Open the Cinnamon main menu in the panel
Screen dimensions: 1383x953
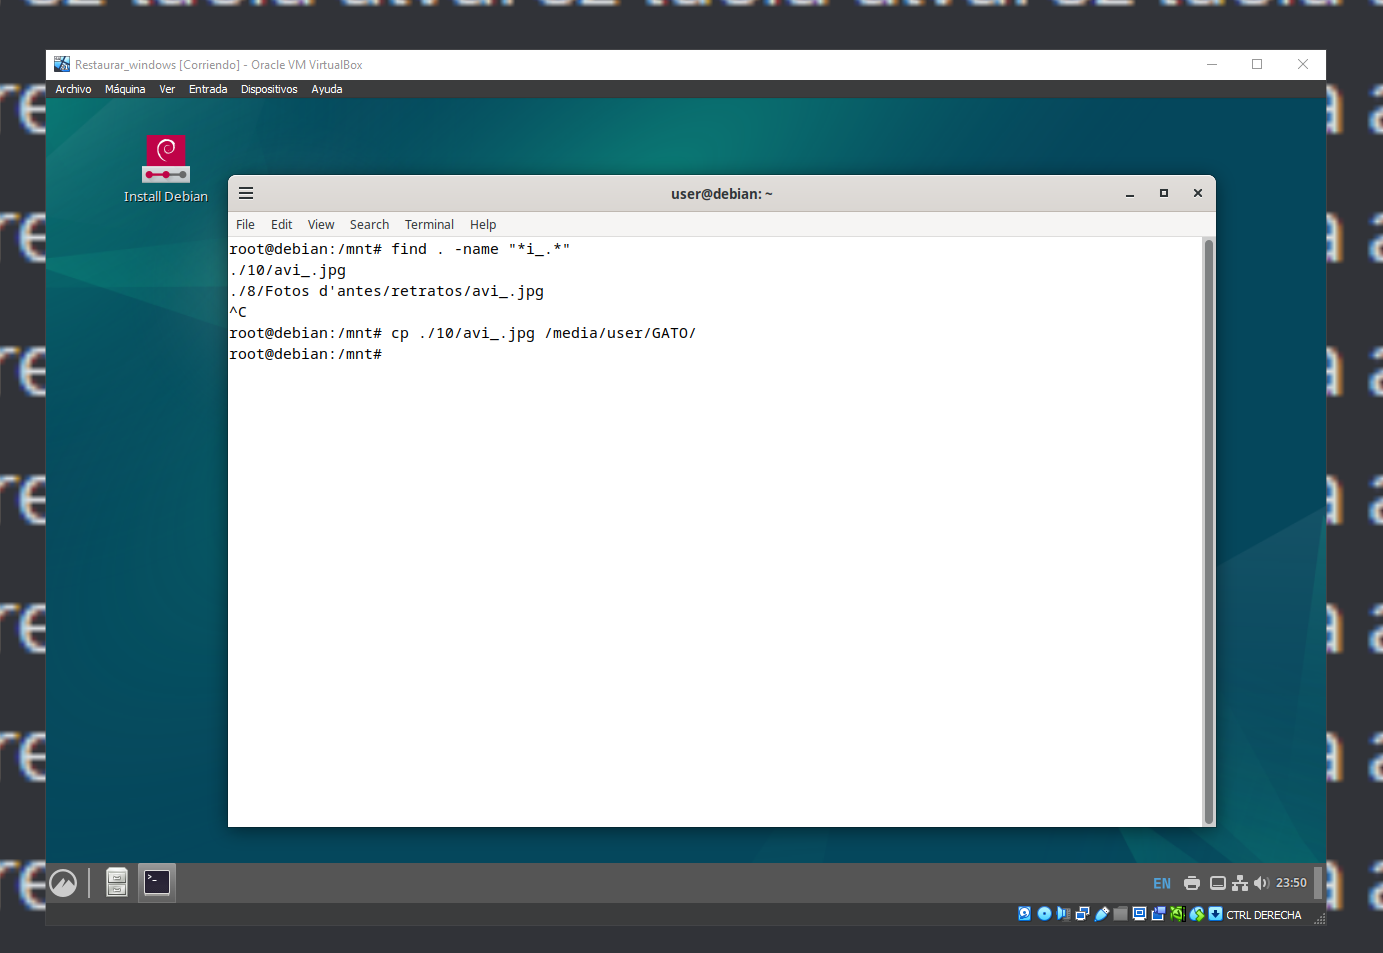tap(63, 883)
